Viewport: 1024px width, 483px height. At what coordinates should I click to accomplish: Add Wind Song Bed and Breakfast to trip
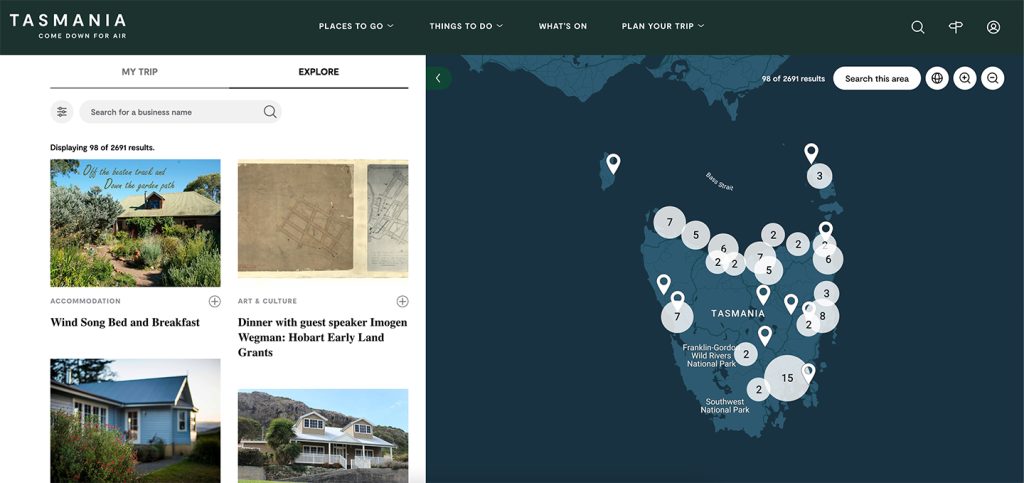click(215, 301)
